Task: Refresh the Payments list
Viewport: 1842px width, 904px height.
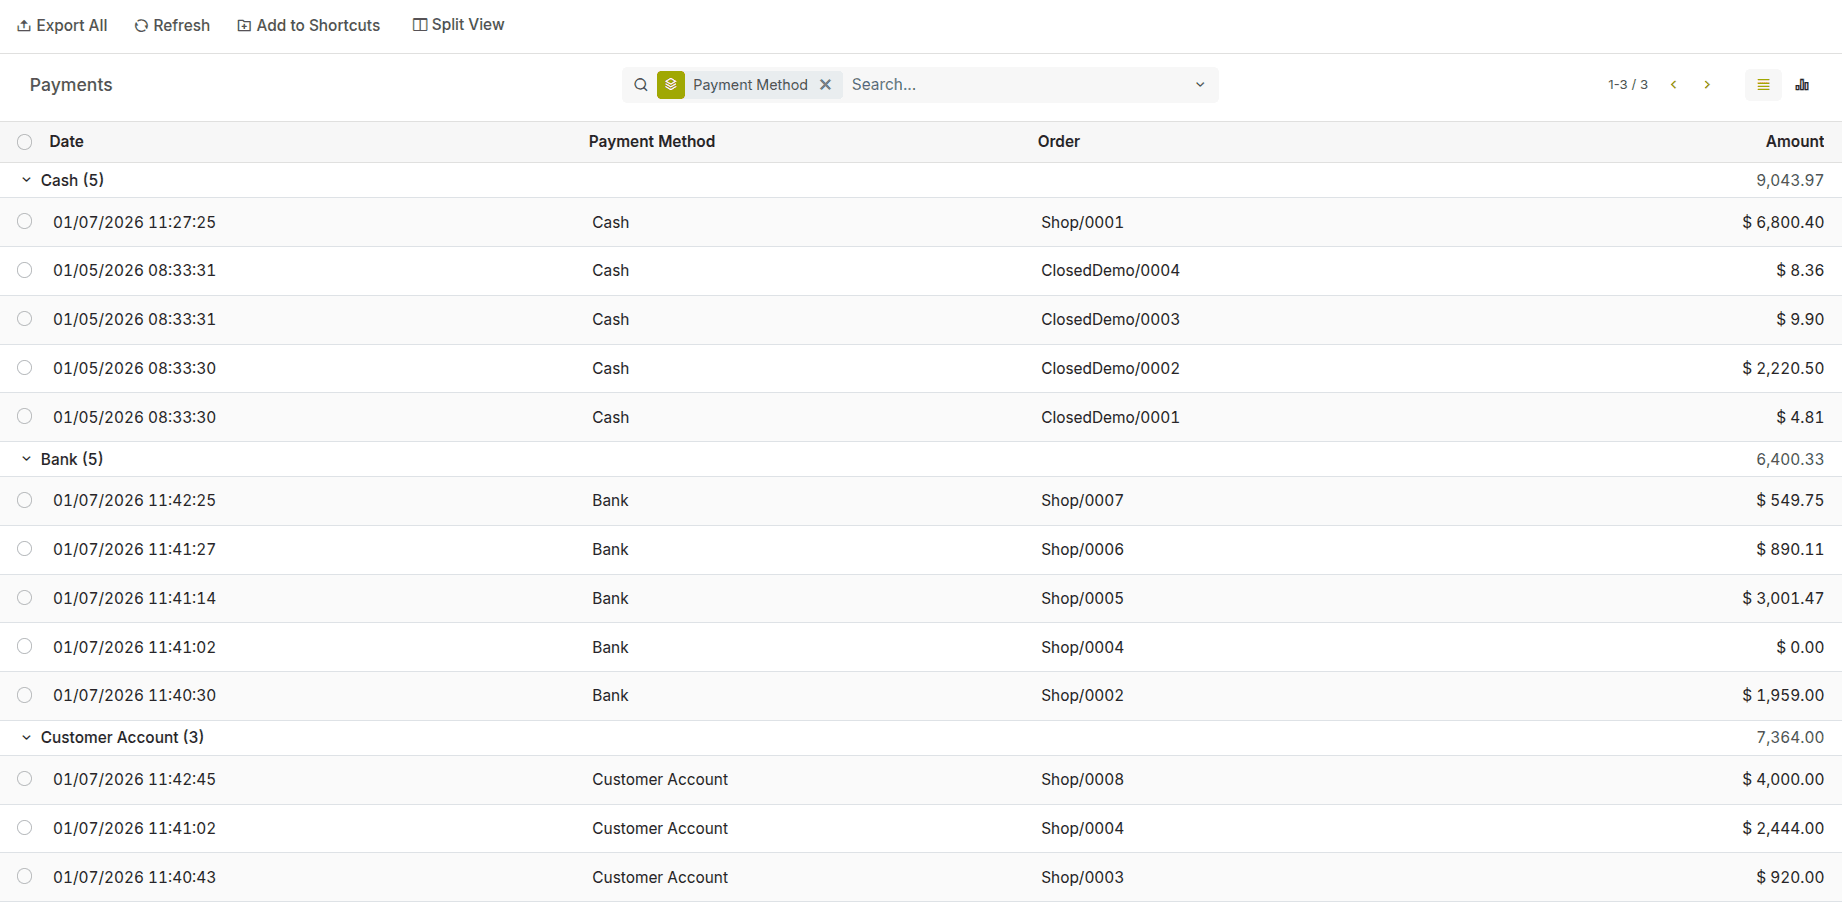Action: point(171,25)
